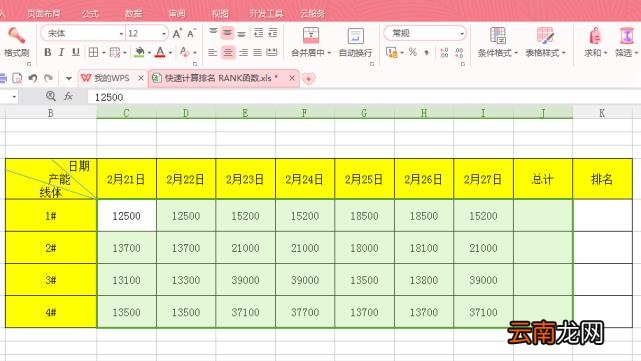Increase decimal places
This screenshot has width=641, height=361.
click(444, 52)
